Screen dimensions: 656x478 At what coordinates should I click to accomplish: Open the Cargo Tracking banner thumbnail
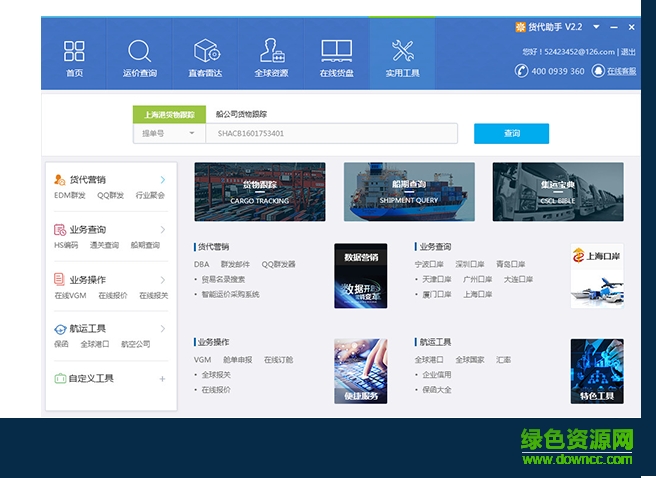click(x=260, y=191)
